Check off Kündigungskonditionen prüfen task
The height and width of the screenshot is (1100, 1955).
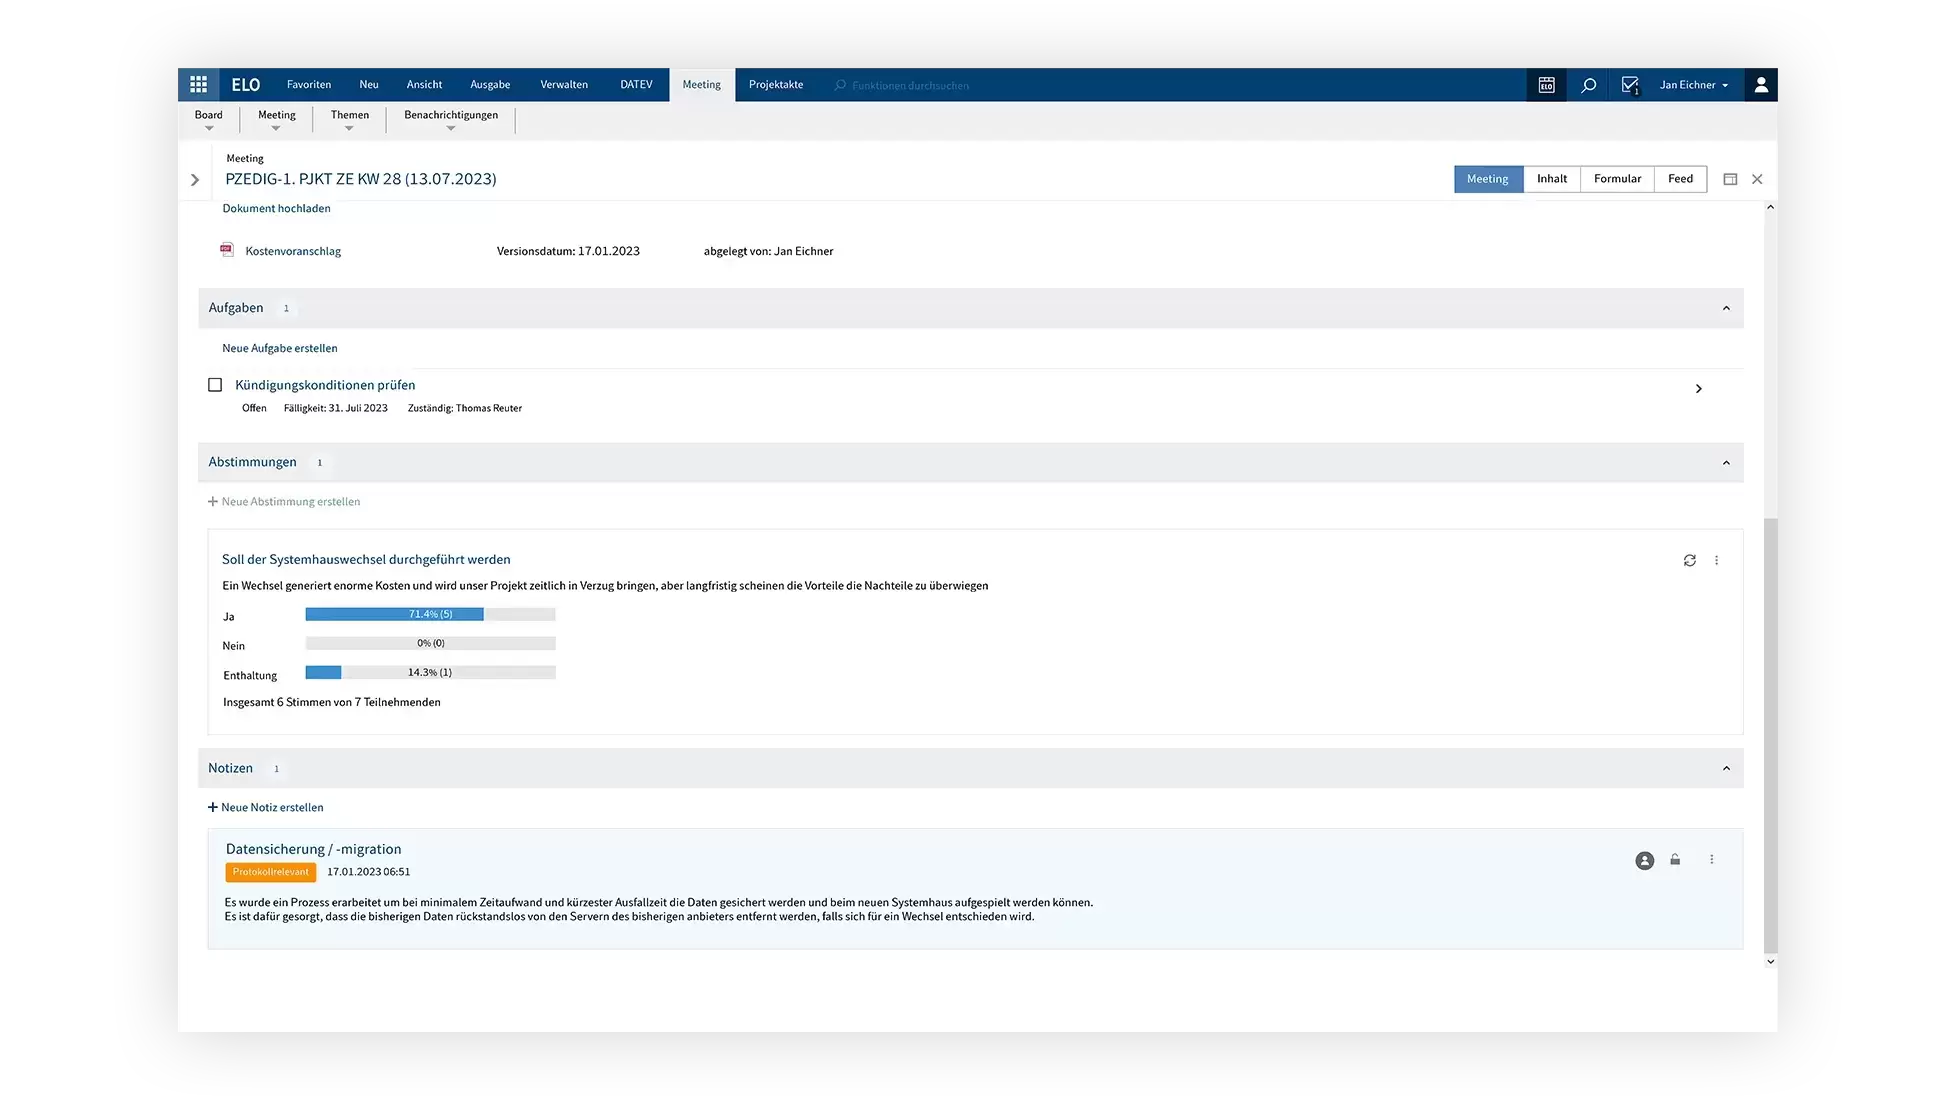pos(215,385)
